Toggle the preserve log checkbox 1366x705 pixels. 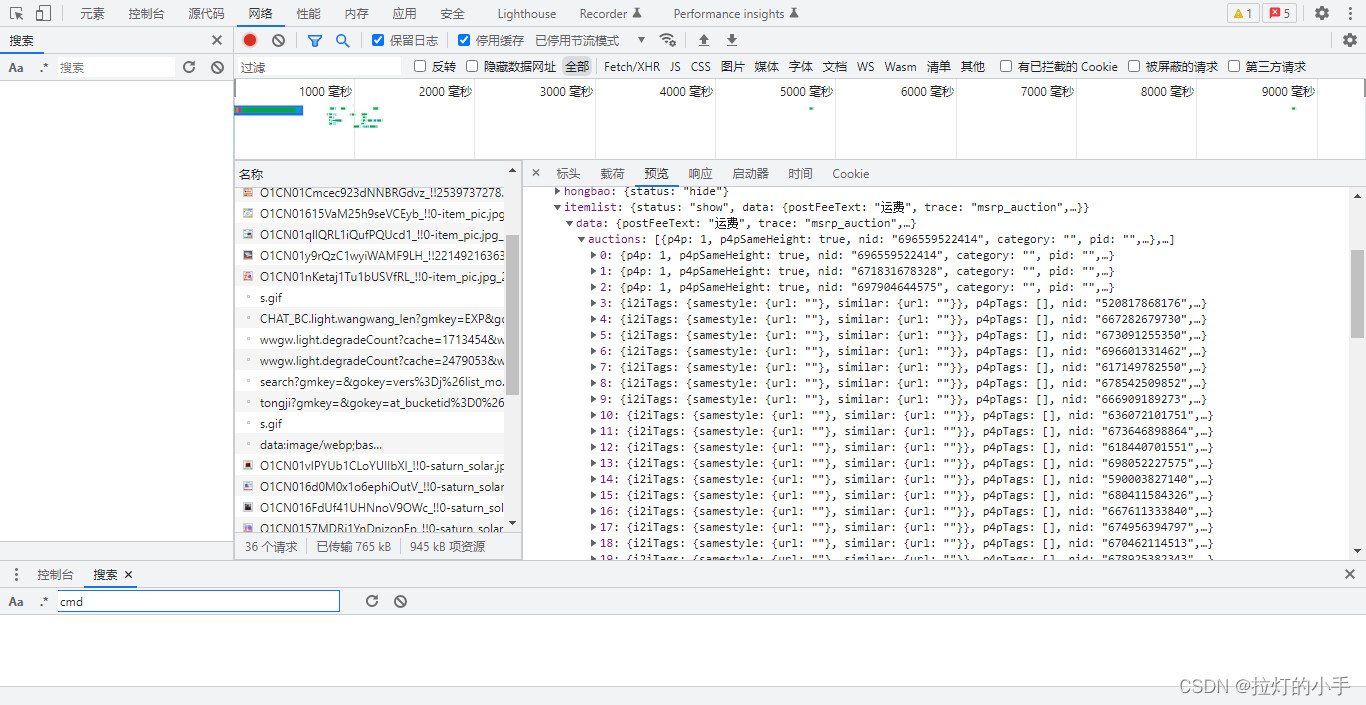(378, 40)
